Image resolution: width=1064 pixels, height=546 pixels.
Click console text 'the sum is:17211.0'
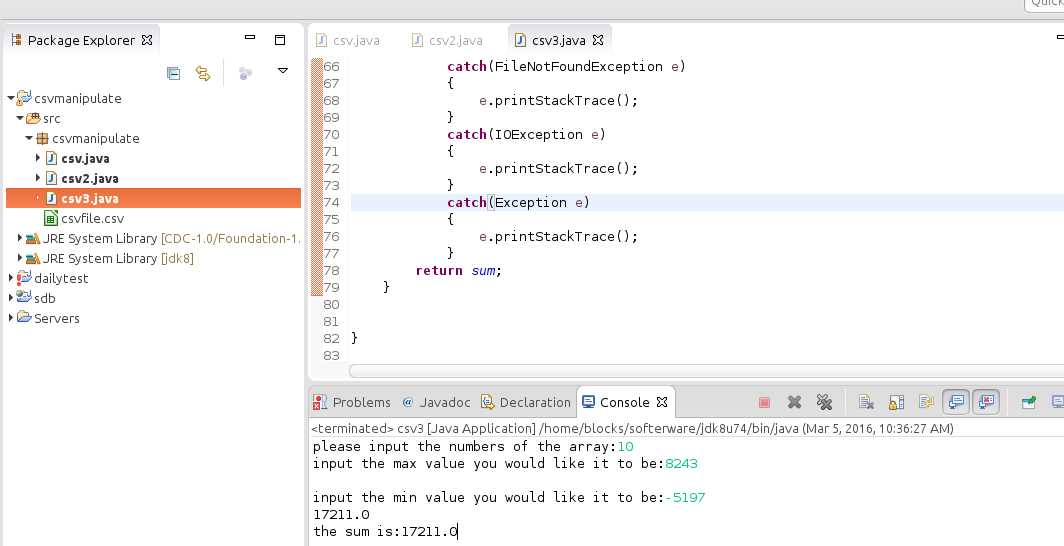point(385,531)
